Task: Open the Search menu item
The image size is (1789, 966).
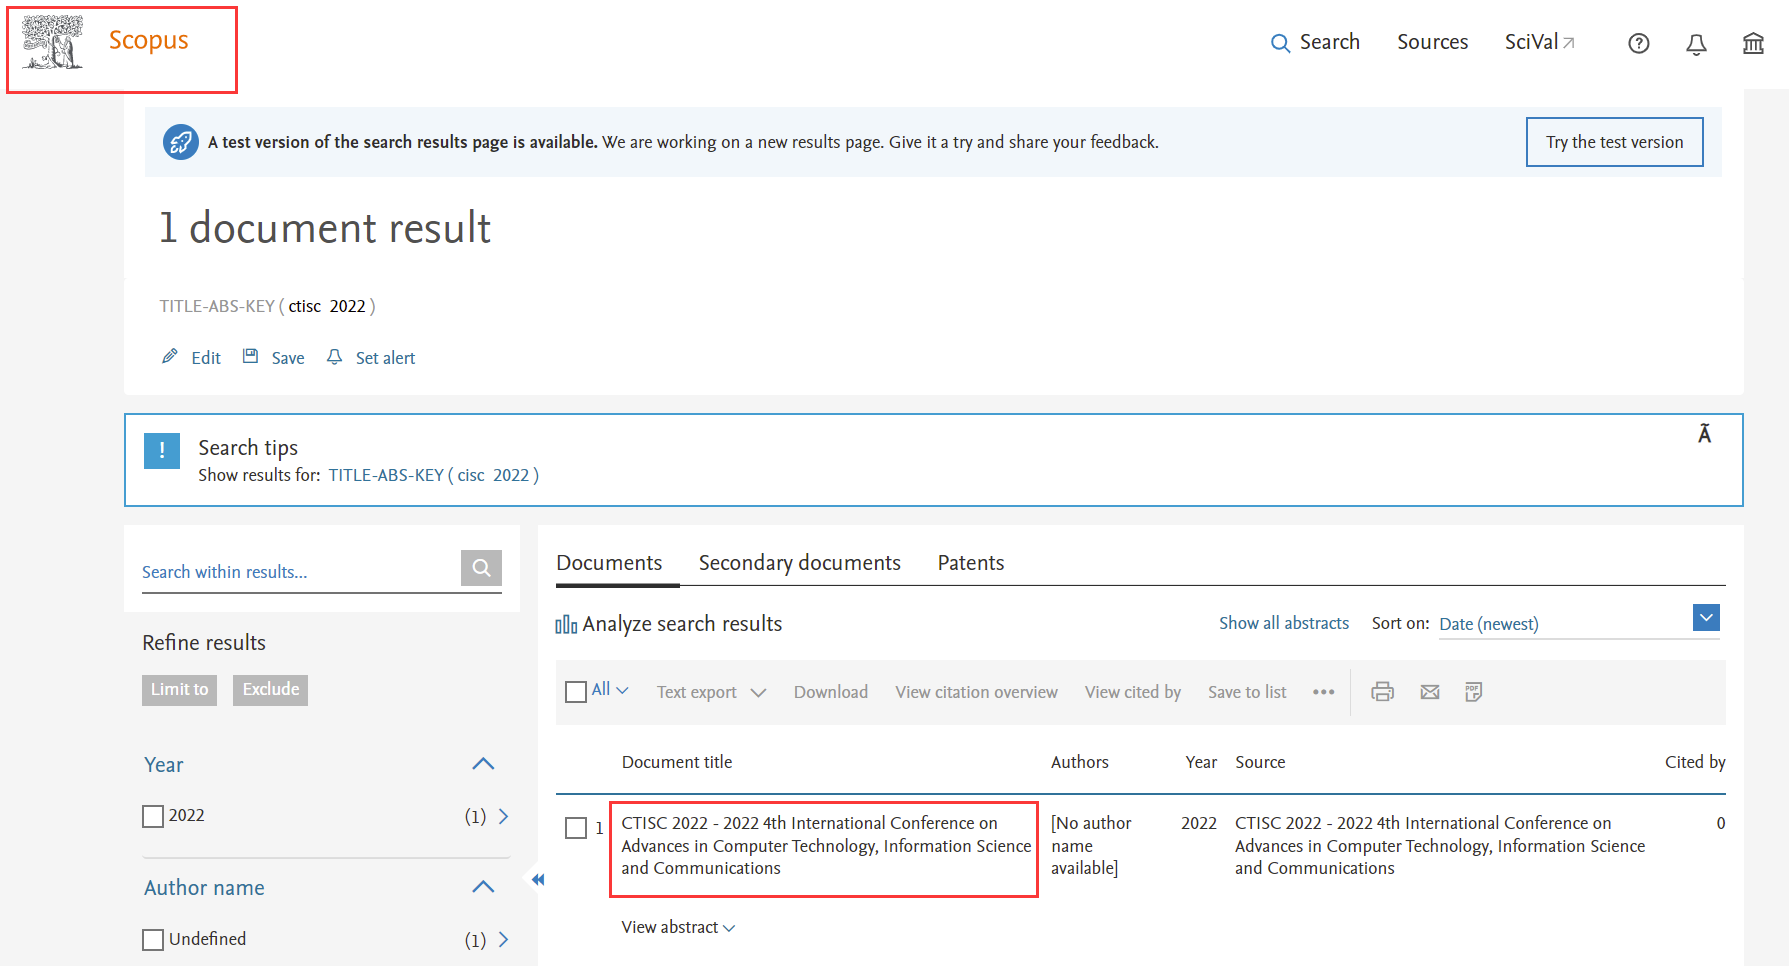Action: [x=1330, y=42]
